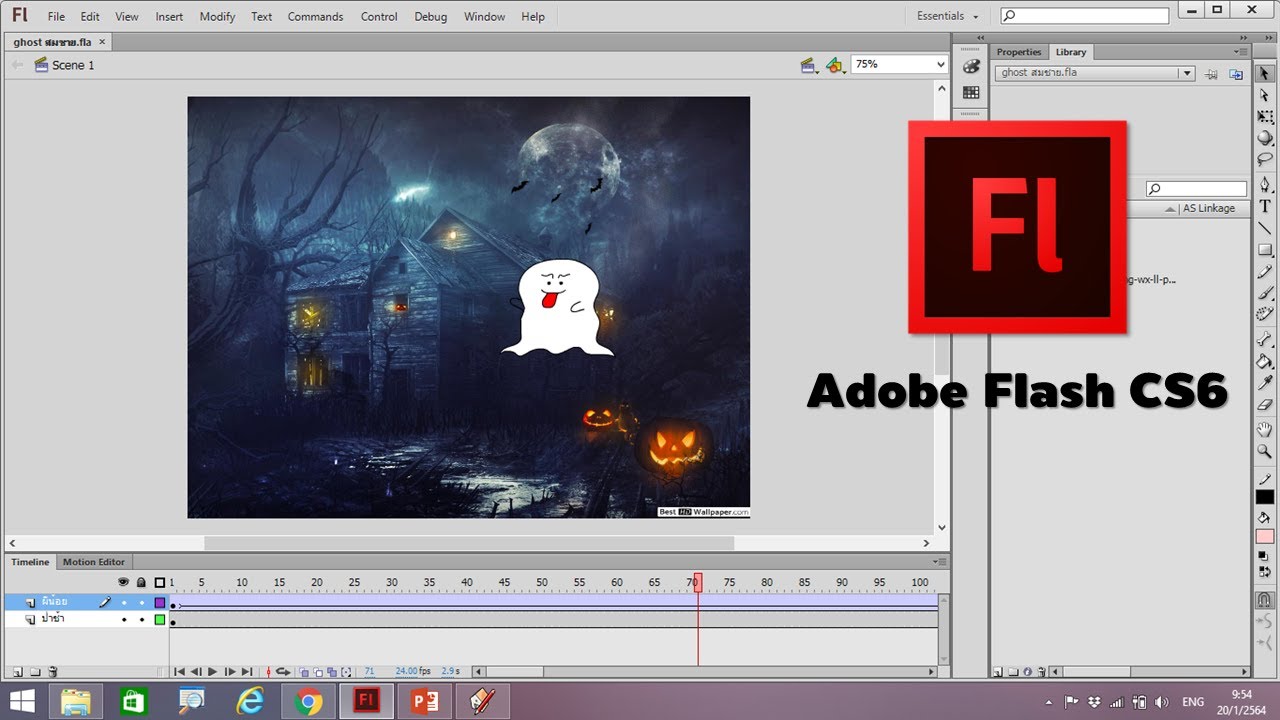Select the Eyedropper tool
The height and width of the screenshot is (720, 1280).
point(1265,383)
